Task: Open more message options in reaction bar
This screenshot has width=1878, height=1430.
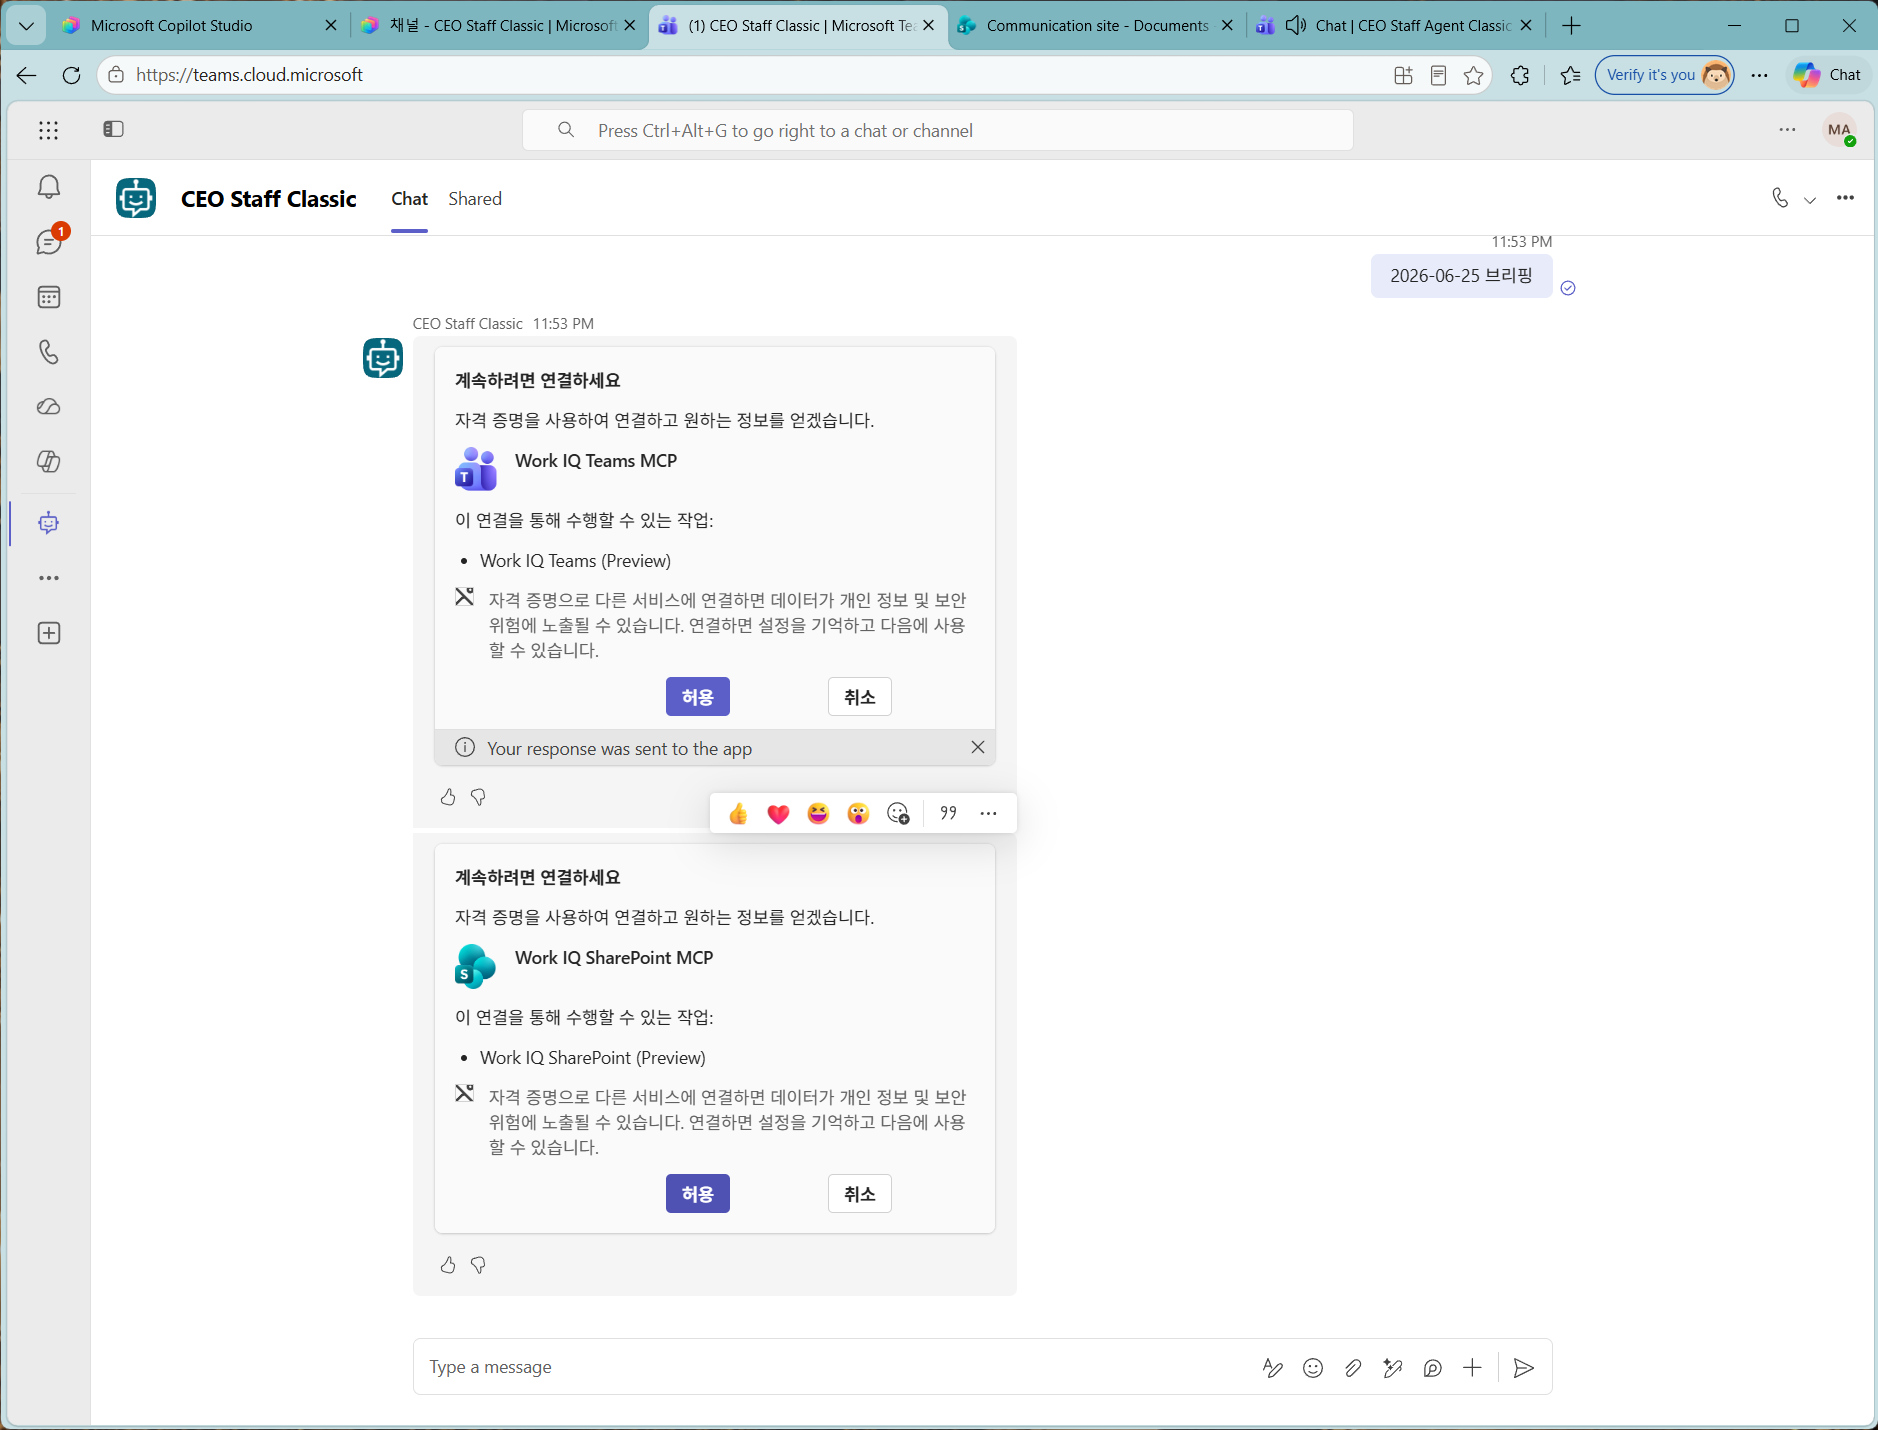Action: point(988,813)
